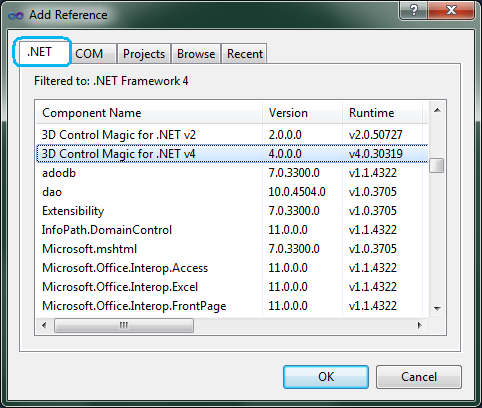The image size is (482, 408).
Task: Sort by Version column header
Action: point(302,113)
